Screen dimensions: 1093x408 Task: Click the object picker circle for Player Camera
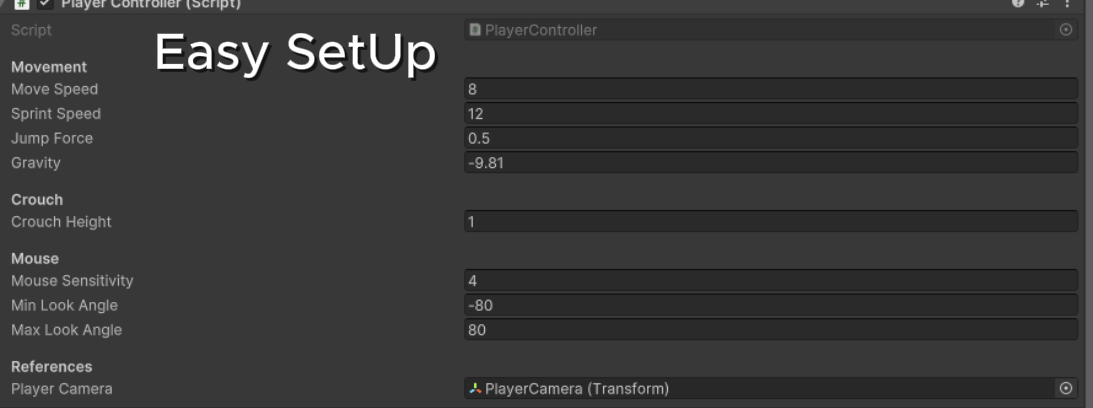pyautogui.click(x=1066, y=388)
